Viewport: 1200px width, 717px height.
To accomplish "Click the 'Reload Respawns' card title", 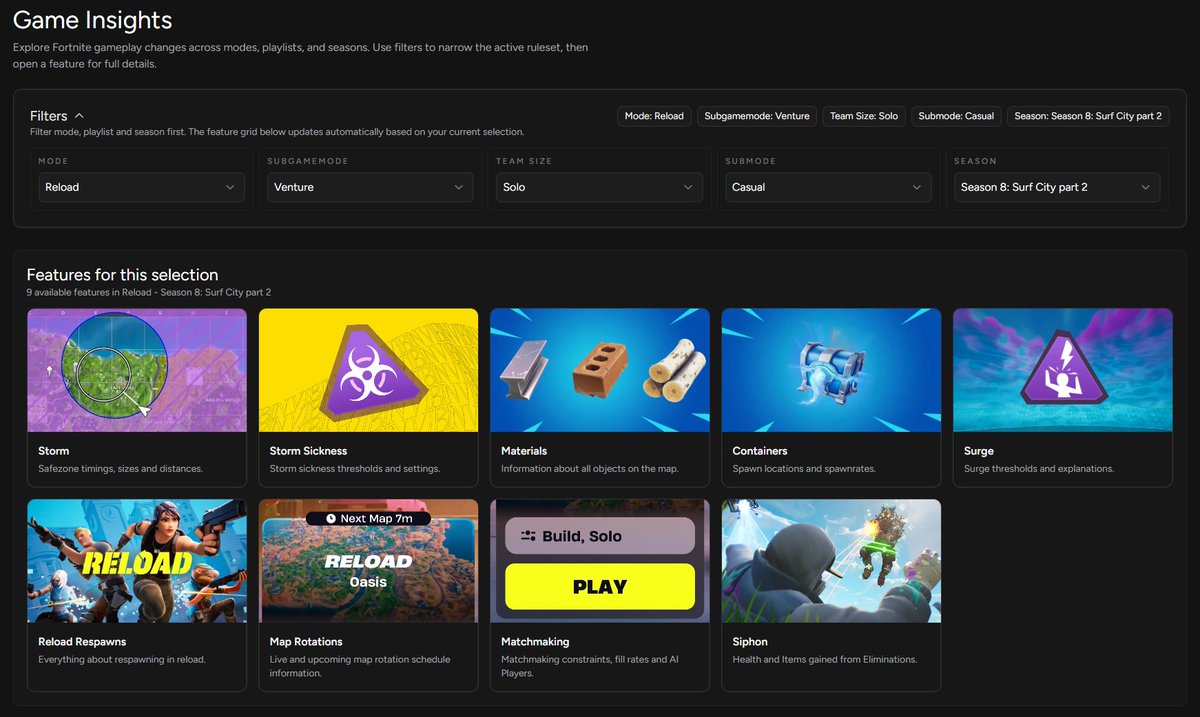I will pos(82,642).
